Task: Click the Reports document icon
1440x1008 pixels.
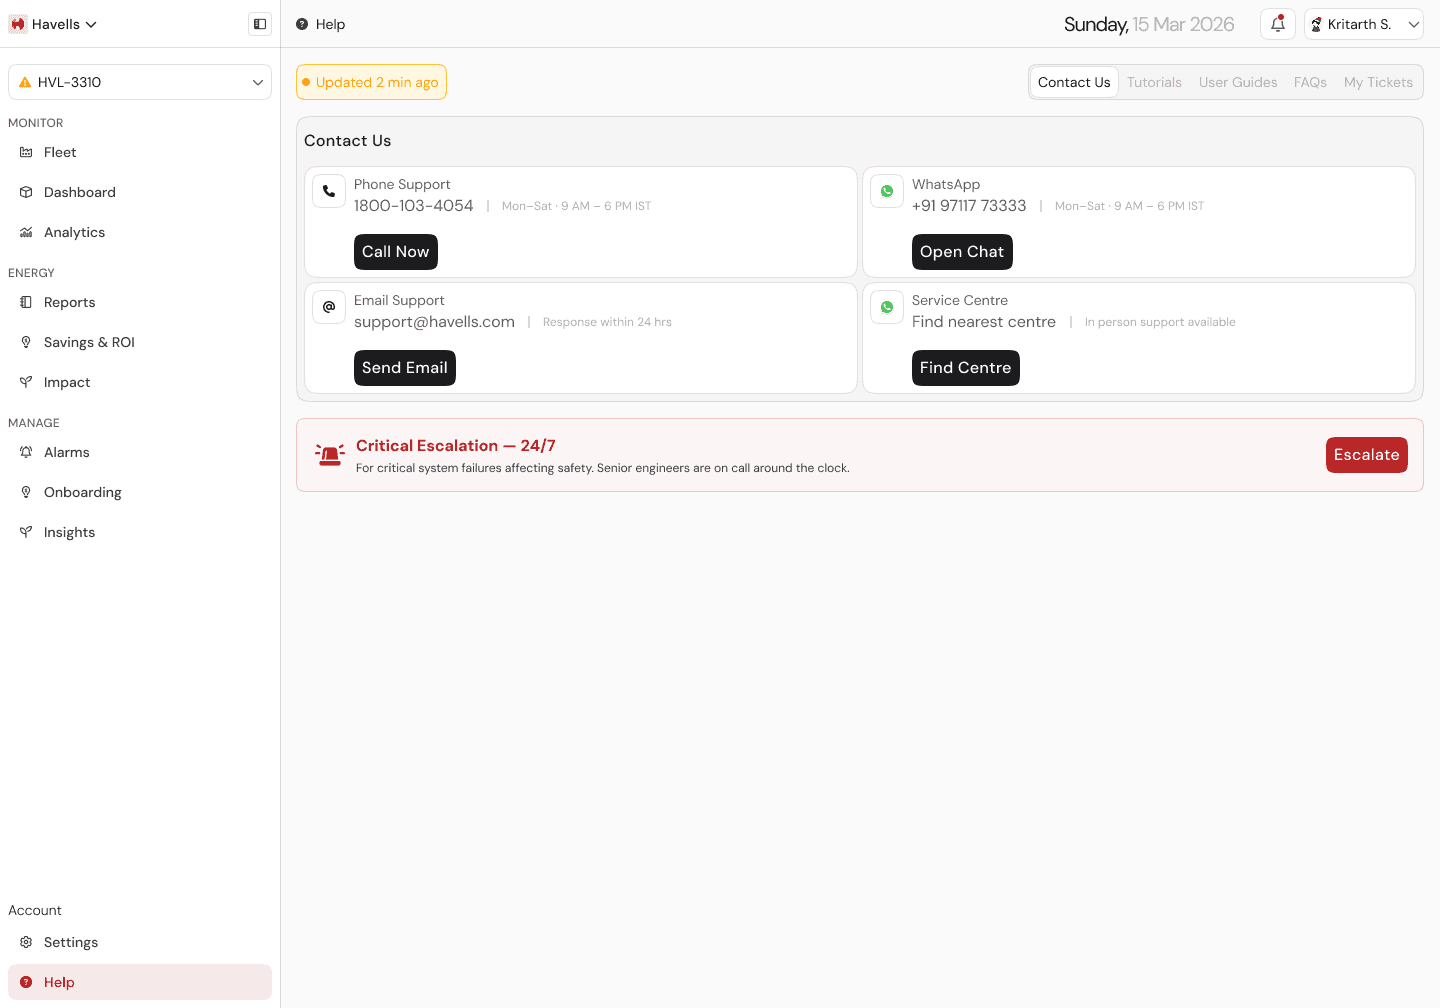Action: click(x=26, y=302)
